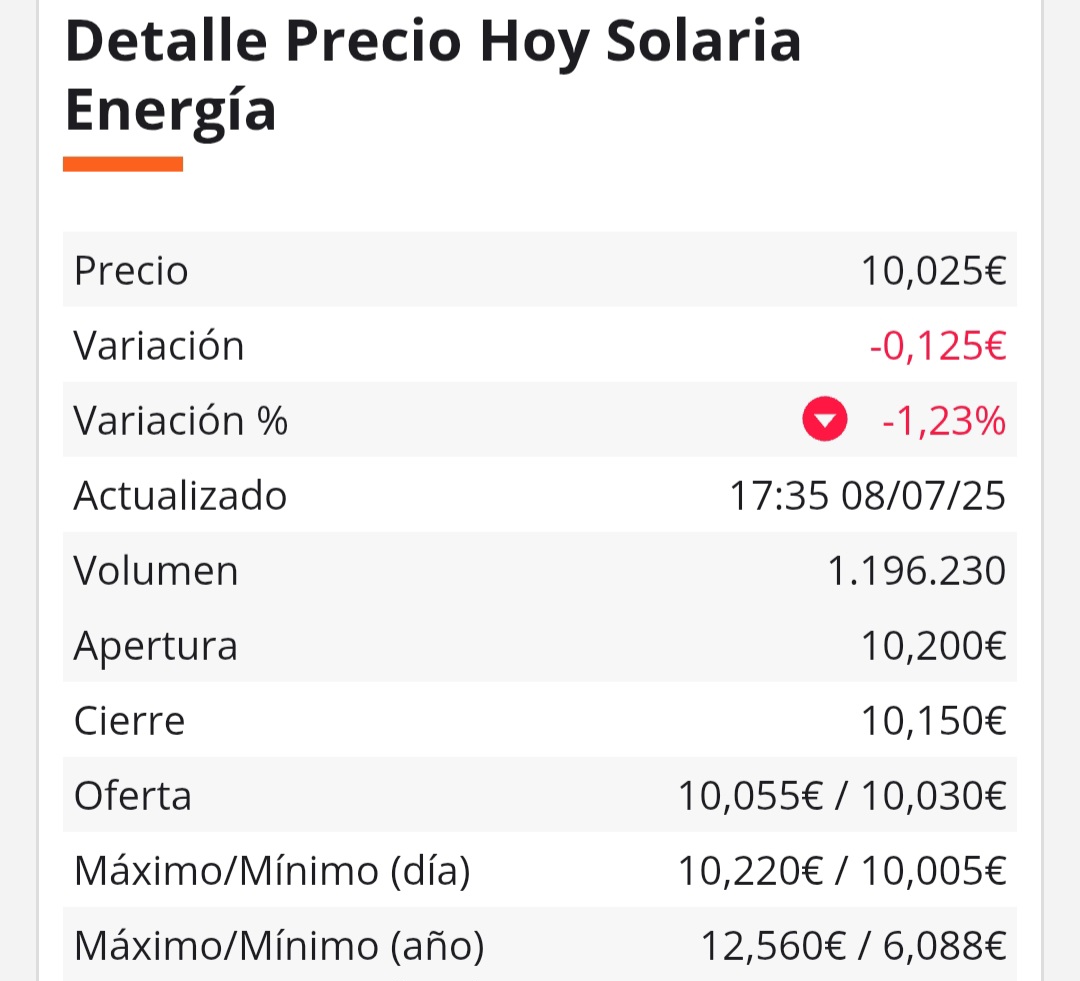Click the Variación % value -1,23%
Screen dimensions: 1080x981
pos(944,420)
